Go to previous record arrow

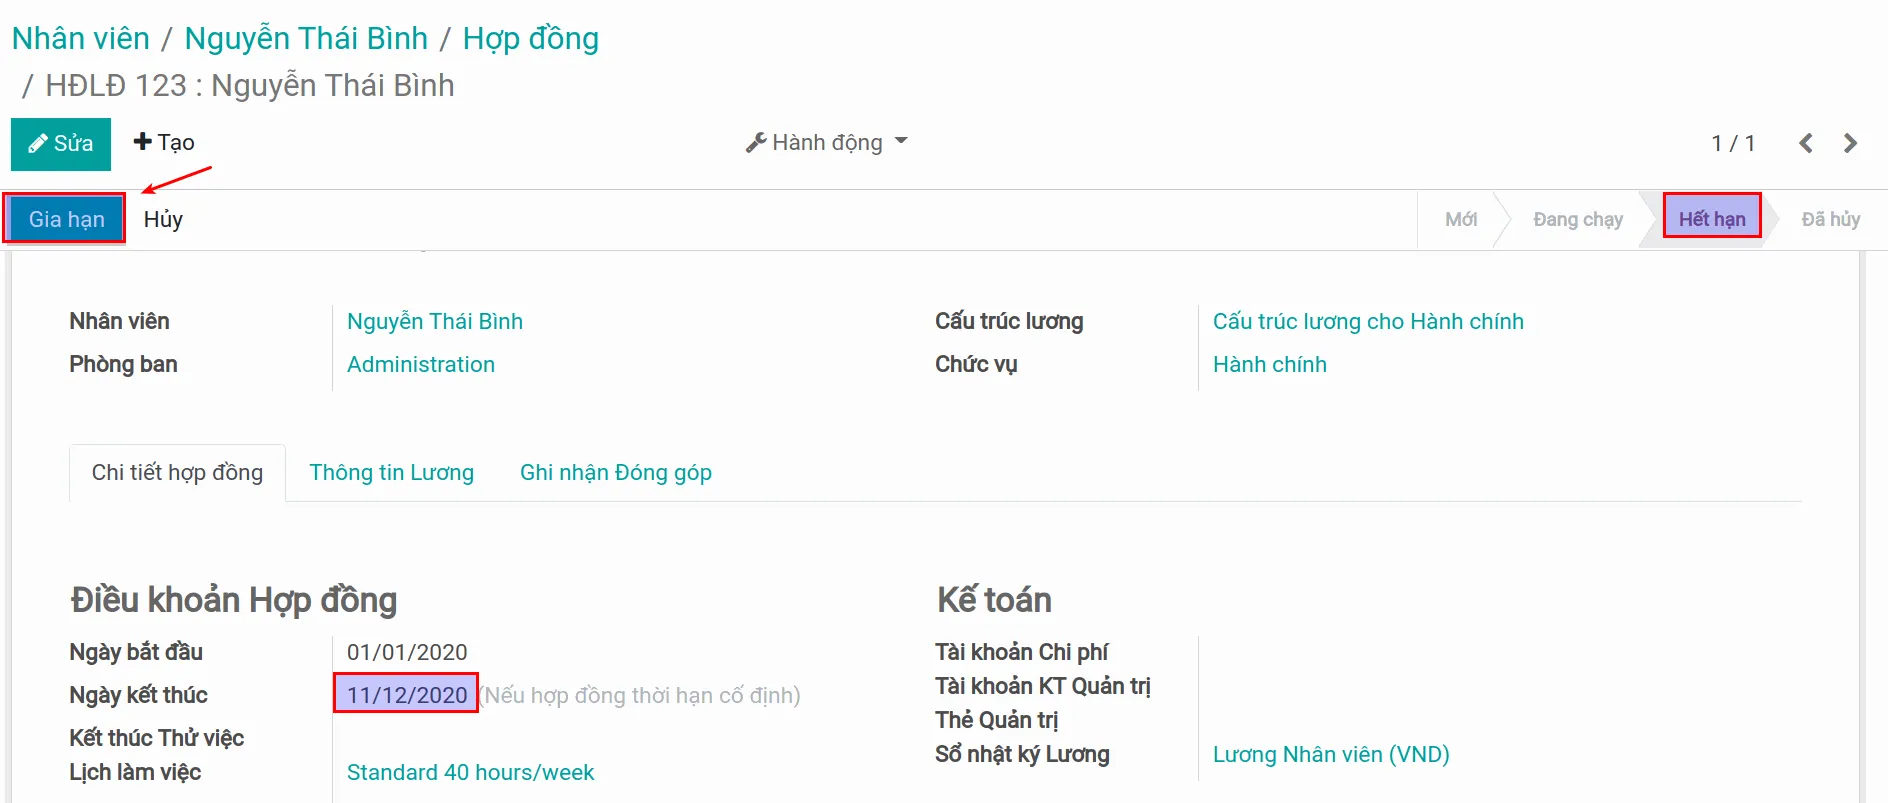point(1806,143)
